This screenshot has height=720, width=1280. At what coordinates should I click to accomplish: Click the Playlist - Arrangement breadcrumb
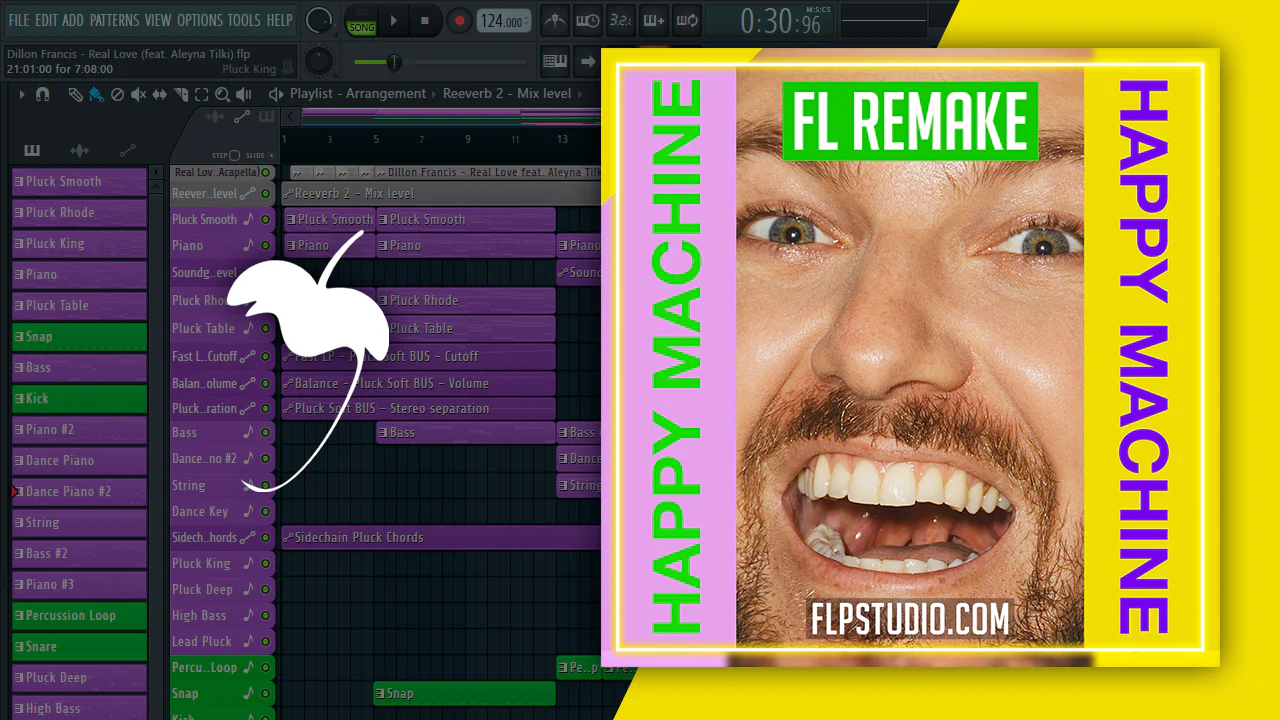coord(358,94)
